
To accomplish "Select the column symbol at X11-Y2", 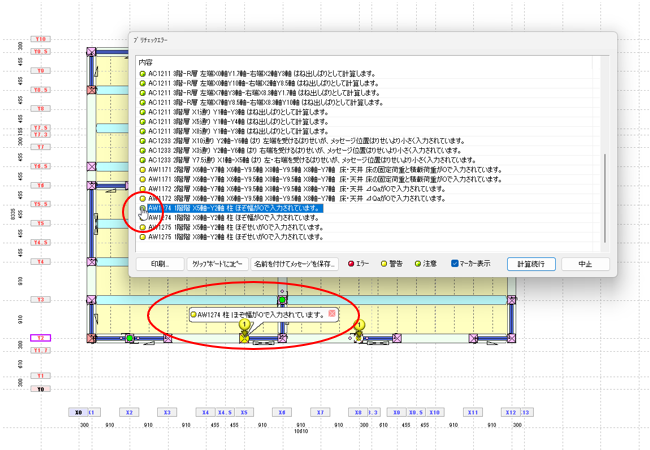I will point(473,338).
